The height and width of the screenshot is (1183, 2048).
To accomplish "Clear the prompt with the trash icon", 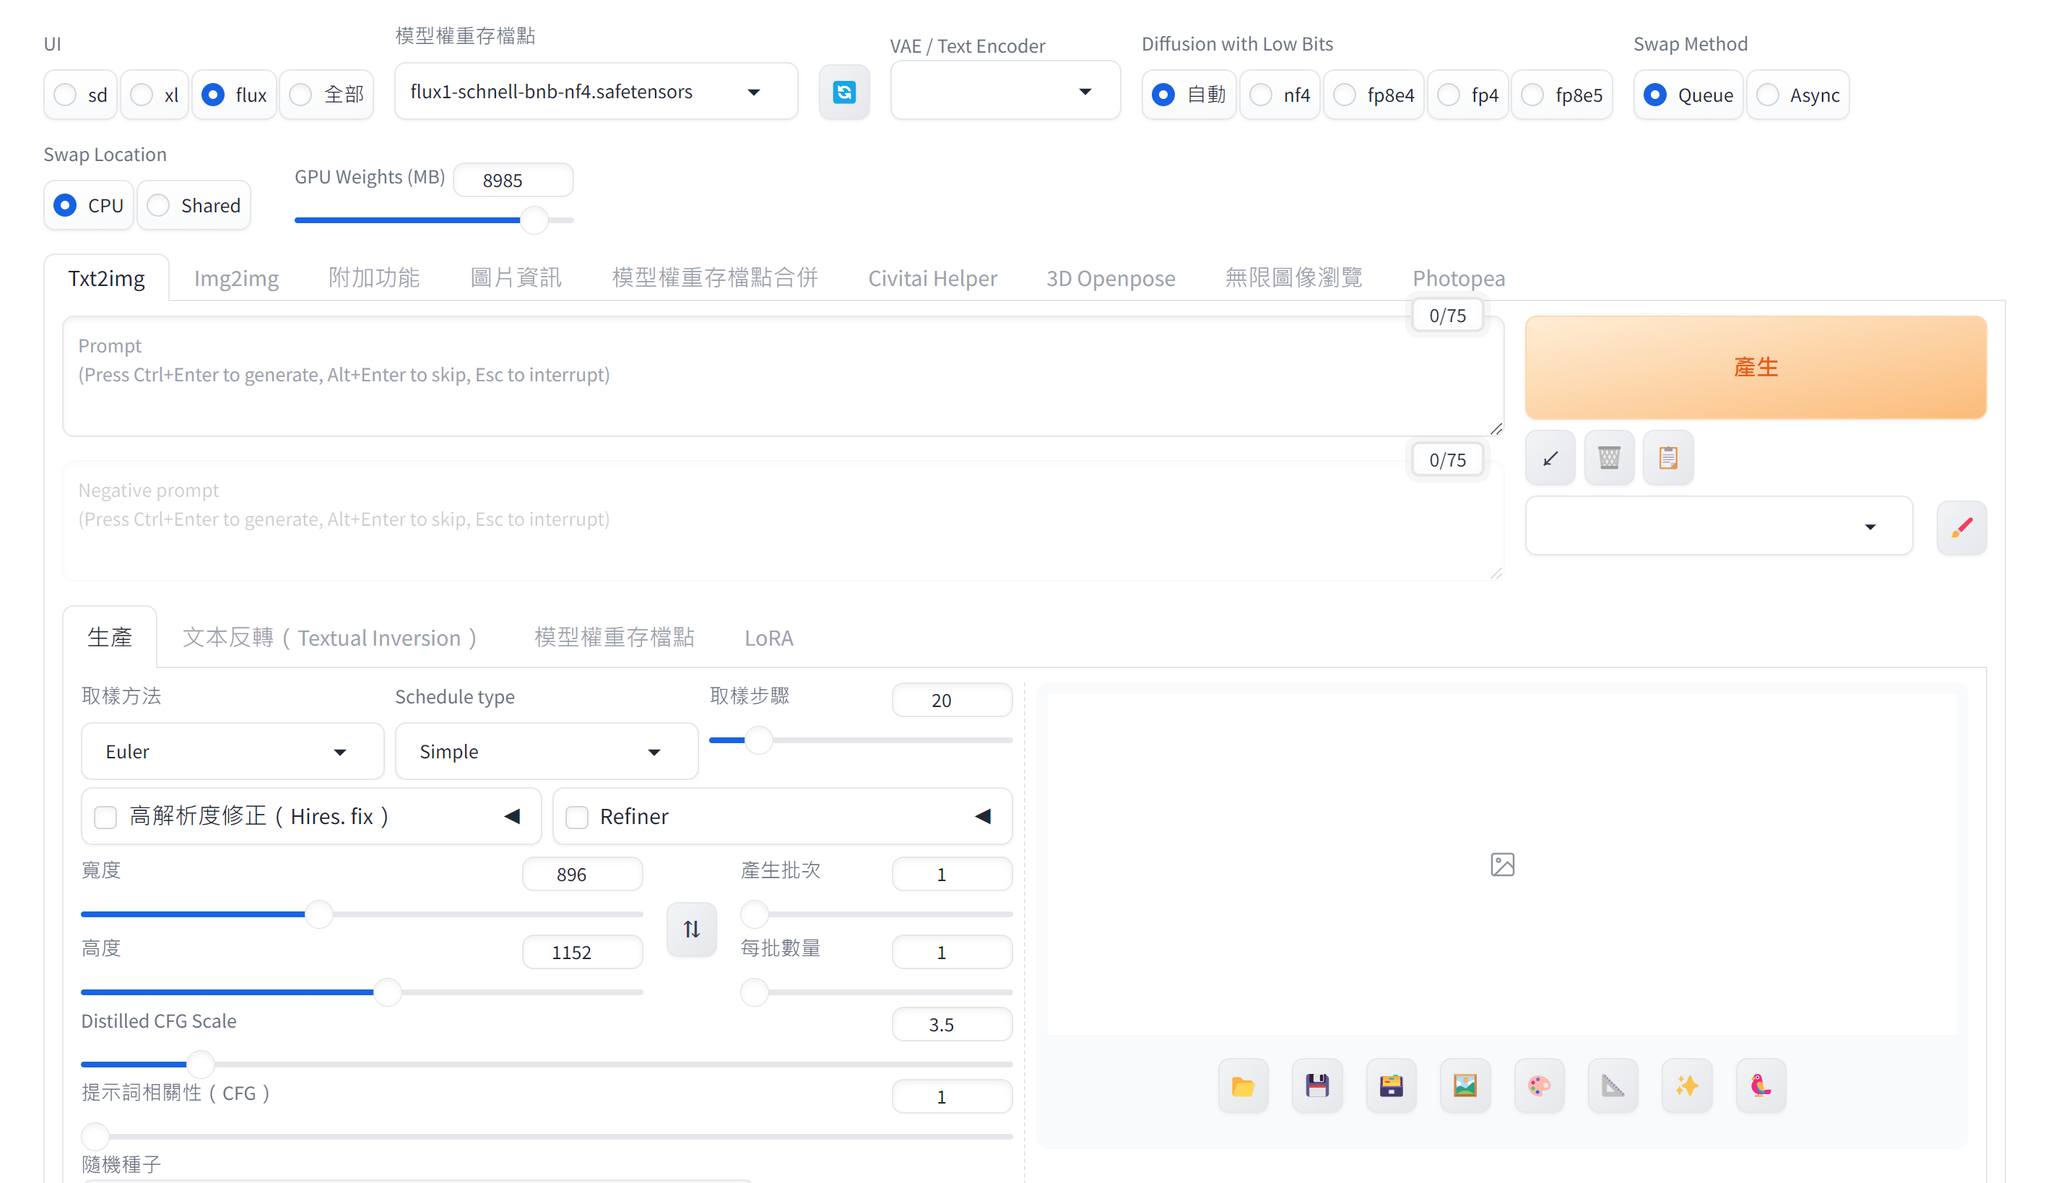I will tap(1609, 458).
